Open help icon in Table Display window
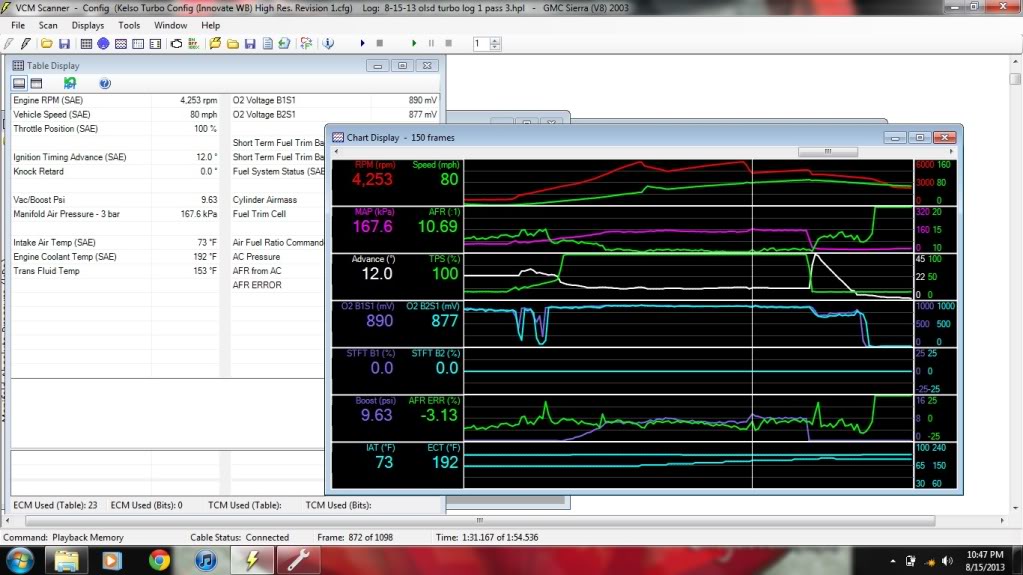The height and width of the screenshot is (575, 1023). 105,84
